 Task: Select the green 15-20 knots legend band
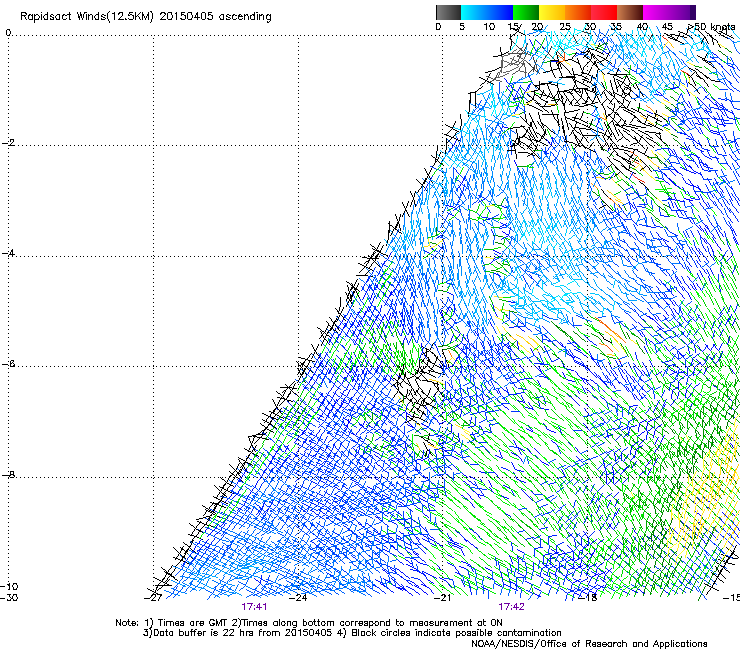pyautogui.click(x=526, y=12)
